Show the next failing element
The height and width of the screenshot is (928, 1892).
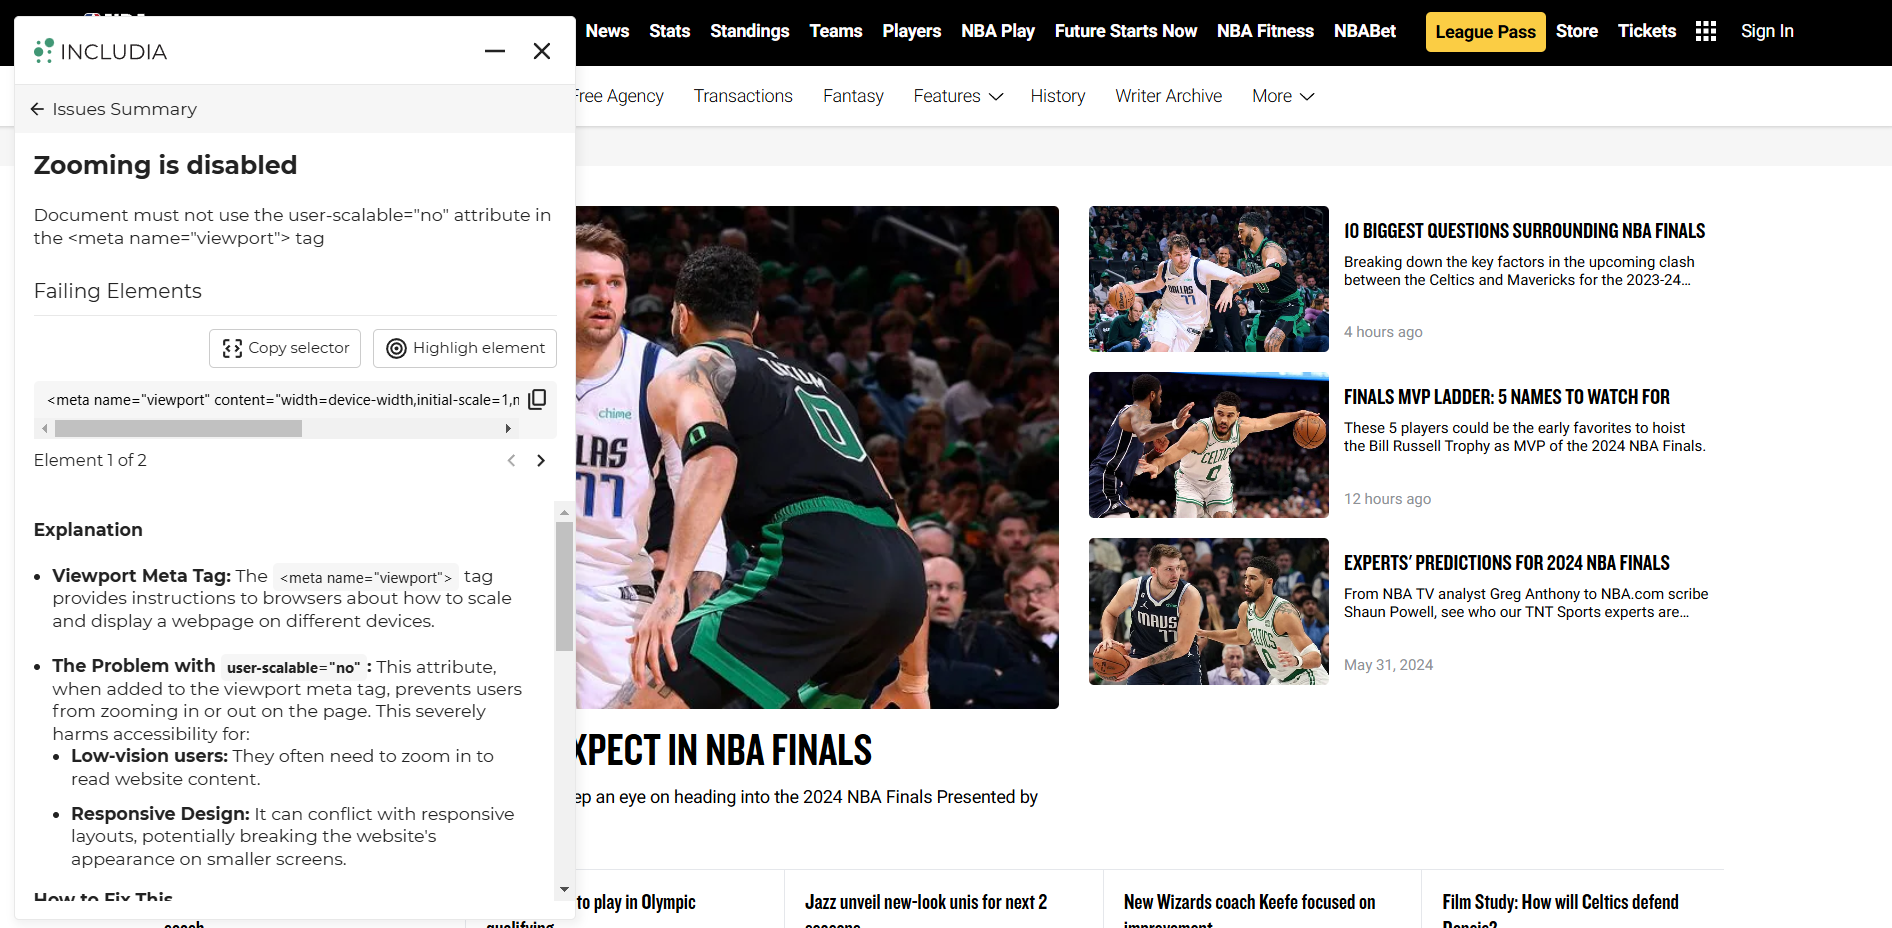point(541,460)
